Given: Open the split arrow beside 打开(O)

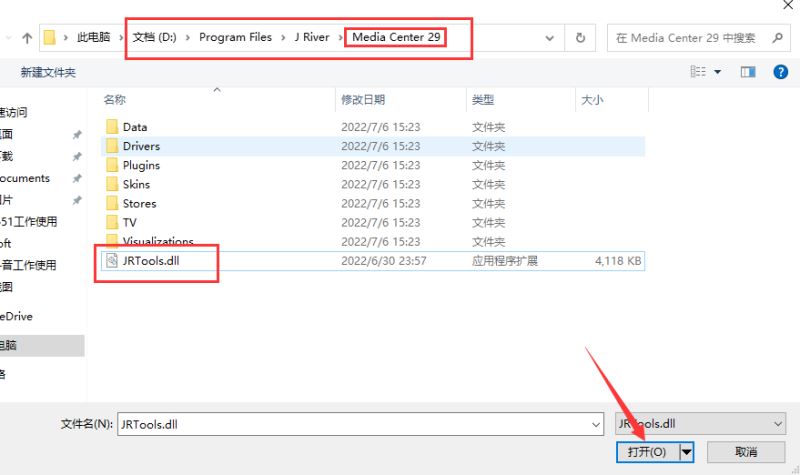Looking at the screenshot, I should pyautogui.click(x=687, y=452).
